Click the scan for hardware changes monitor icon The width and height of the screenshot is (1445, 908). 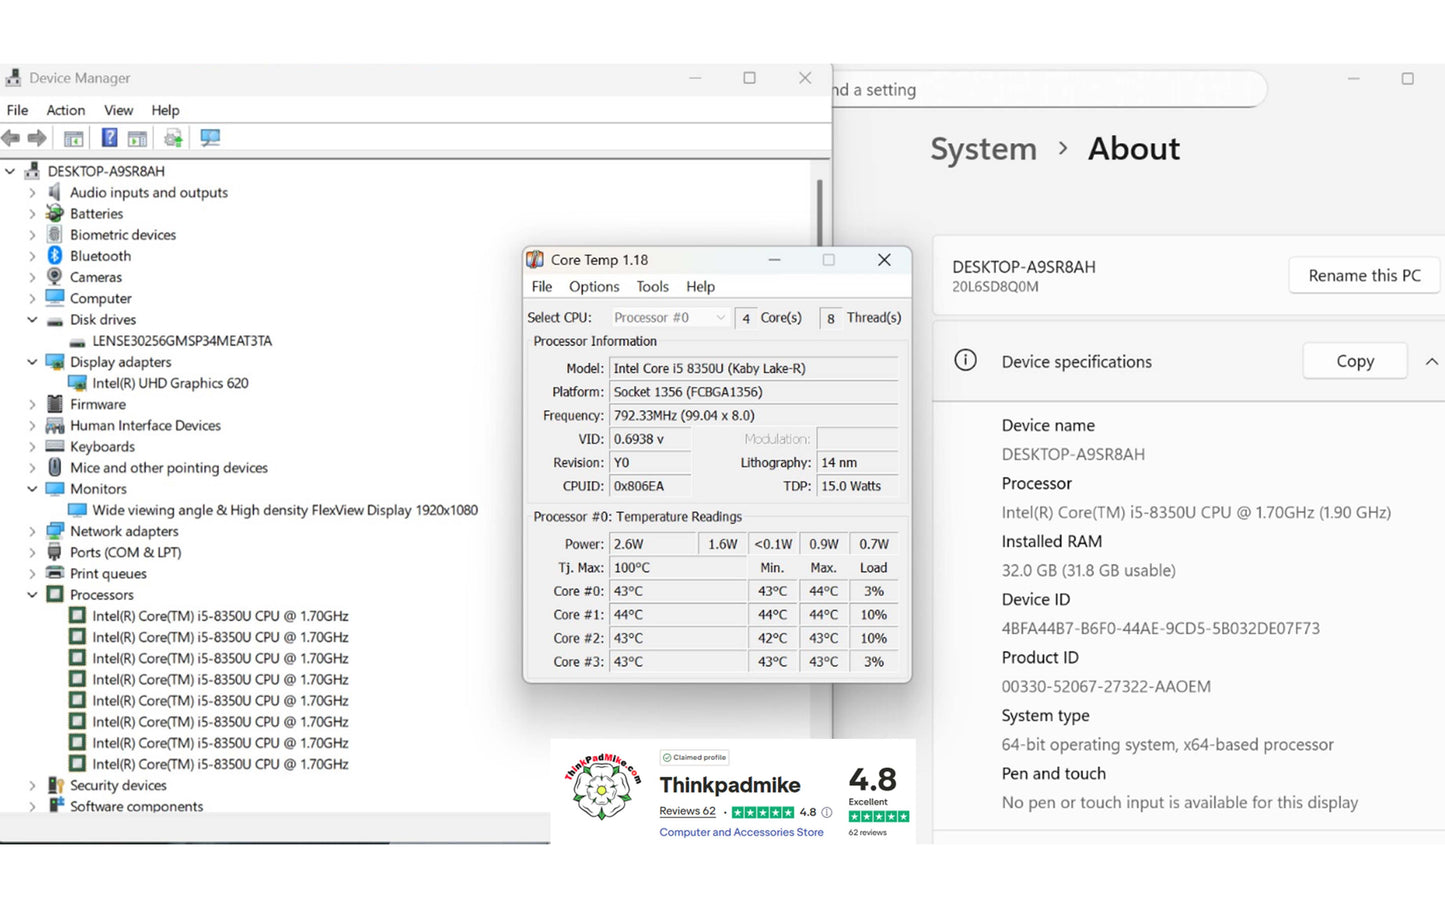click(x=210, y=138)
